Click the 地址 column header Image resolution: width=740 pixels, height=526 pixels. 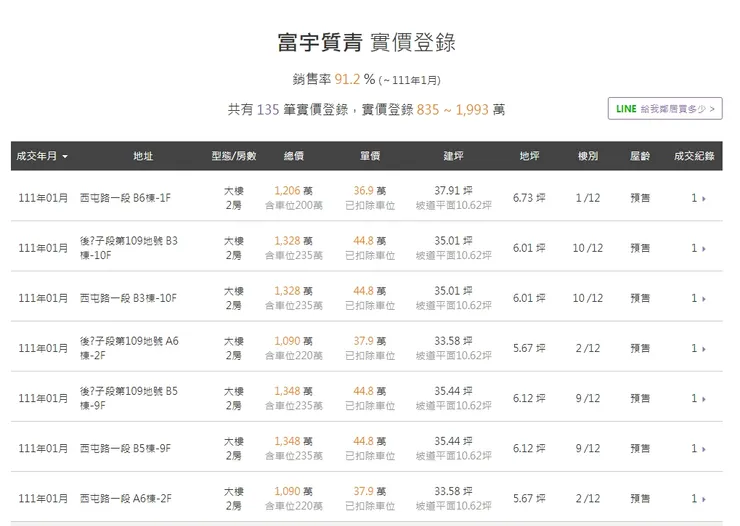click(143, 156)
